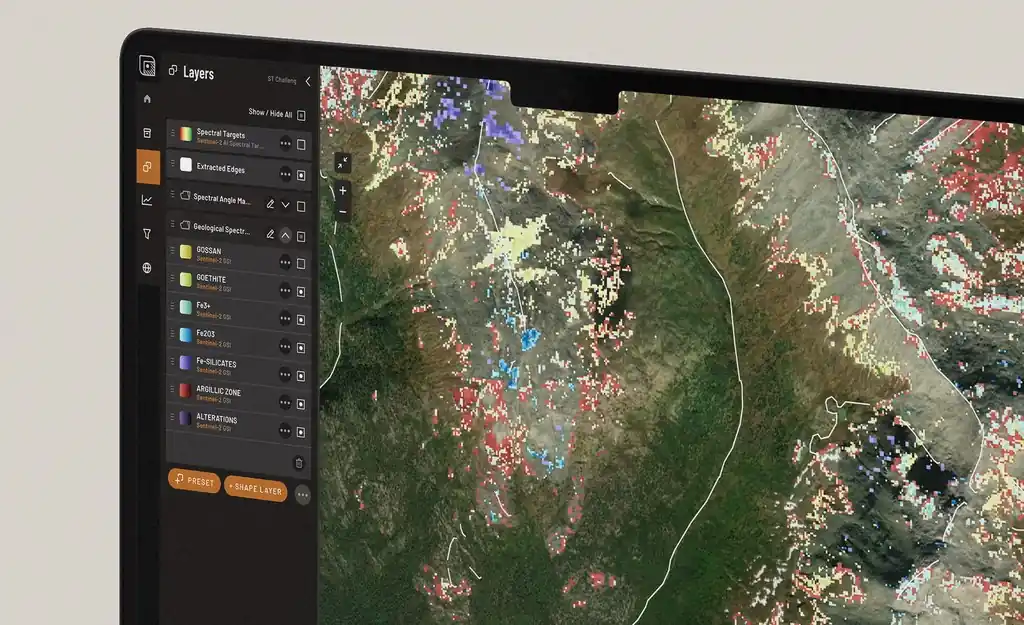1024x625 pixels.
Task: Open the globe icon in the sidebar
Action: pyautogui.click(x=147, y=268)
